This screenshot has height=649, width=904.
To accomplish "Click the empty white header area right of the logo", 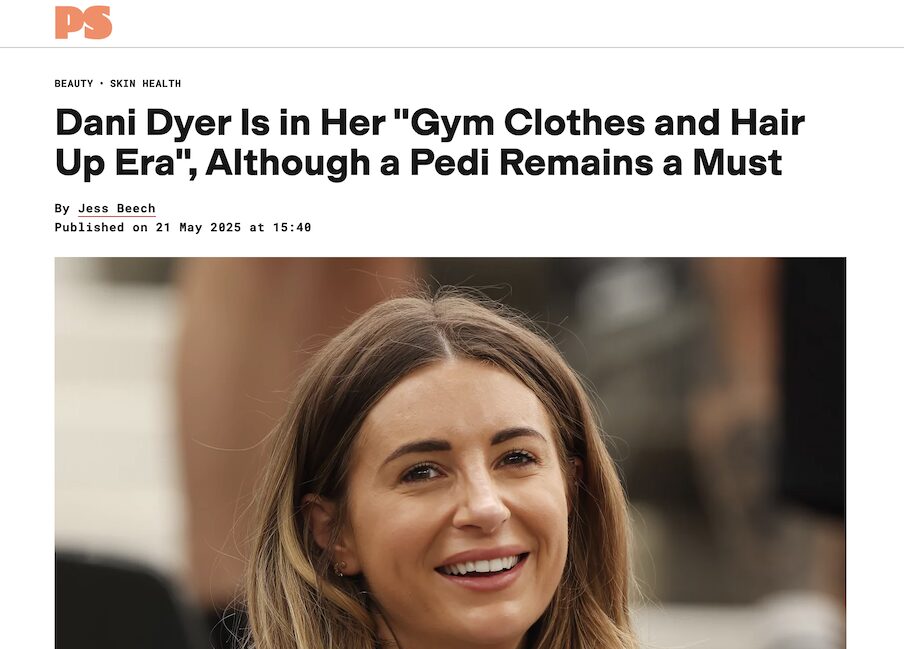I will (x=507, y=23).
